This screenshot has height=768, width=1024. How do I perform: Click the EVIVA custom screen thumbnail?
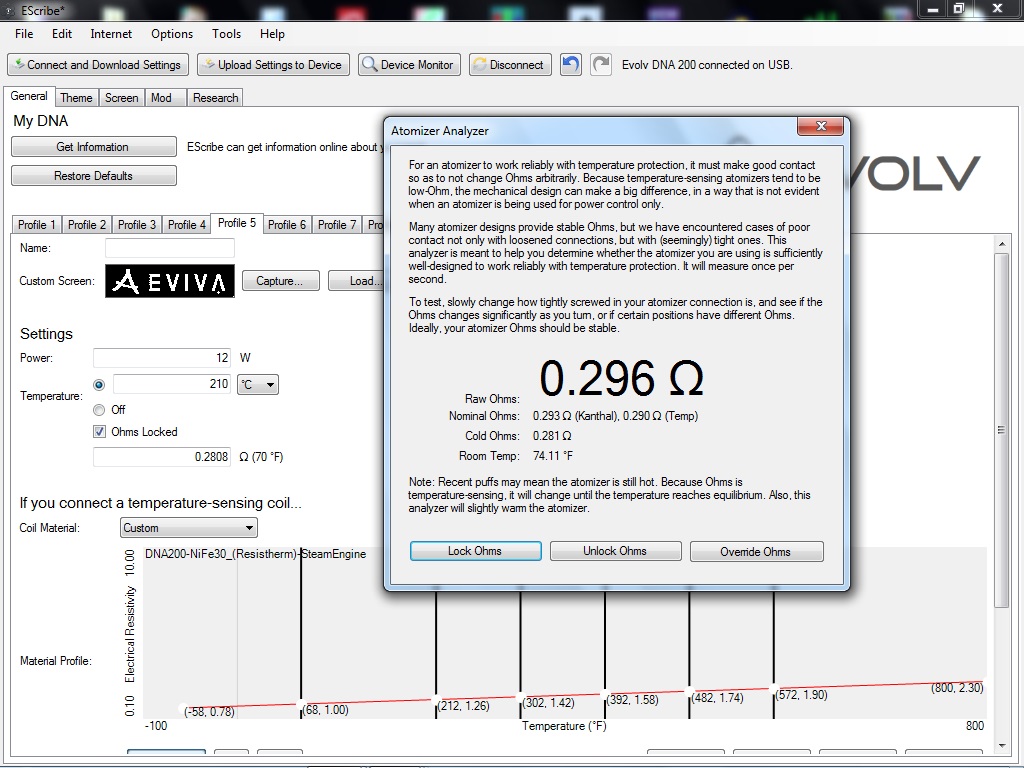170,281
